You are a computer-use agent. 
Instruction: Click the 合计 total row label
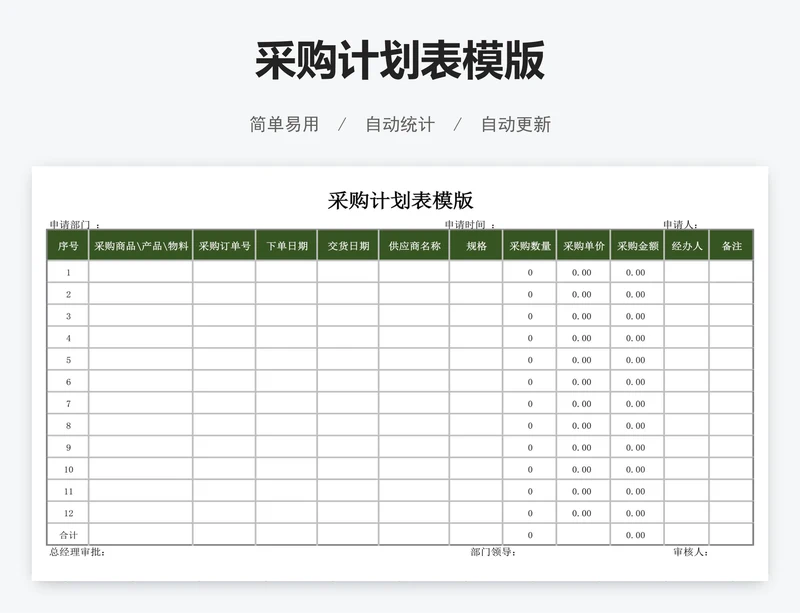(x=68, y=535)
